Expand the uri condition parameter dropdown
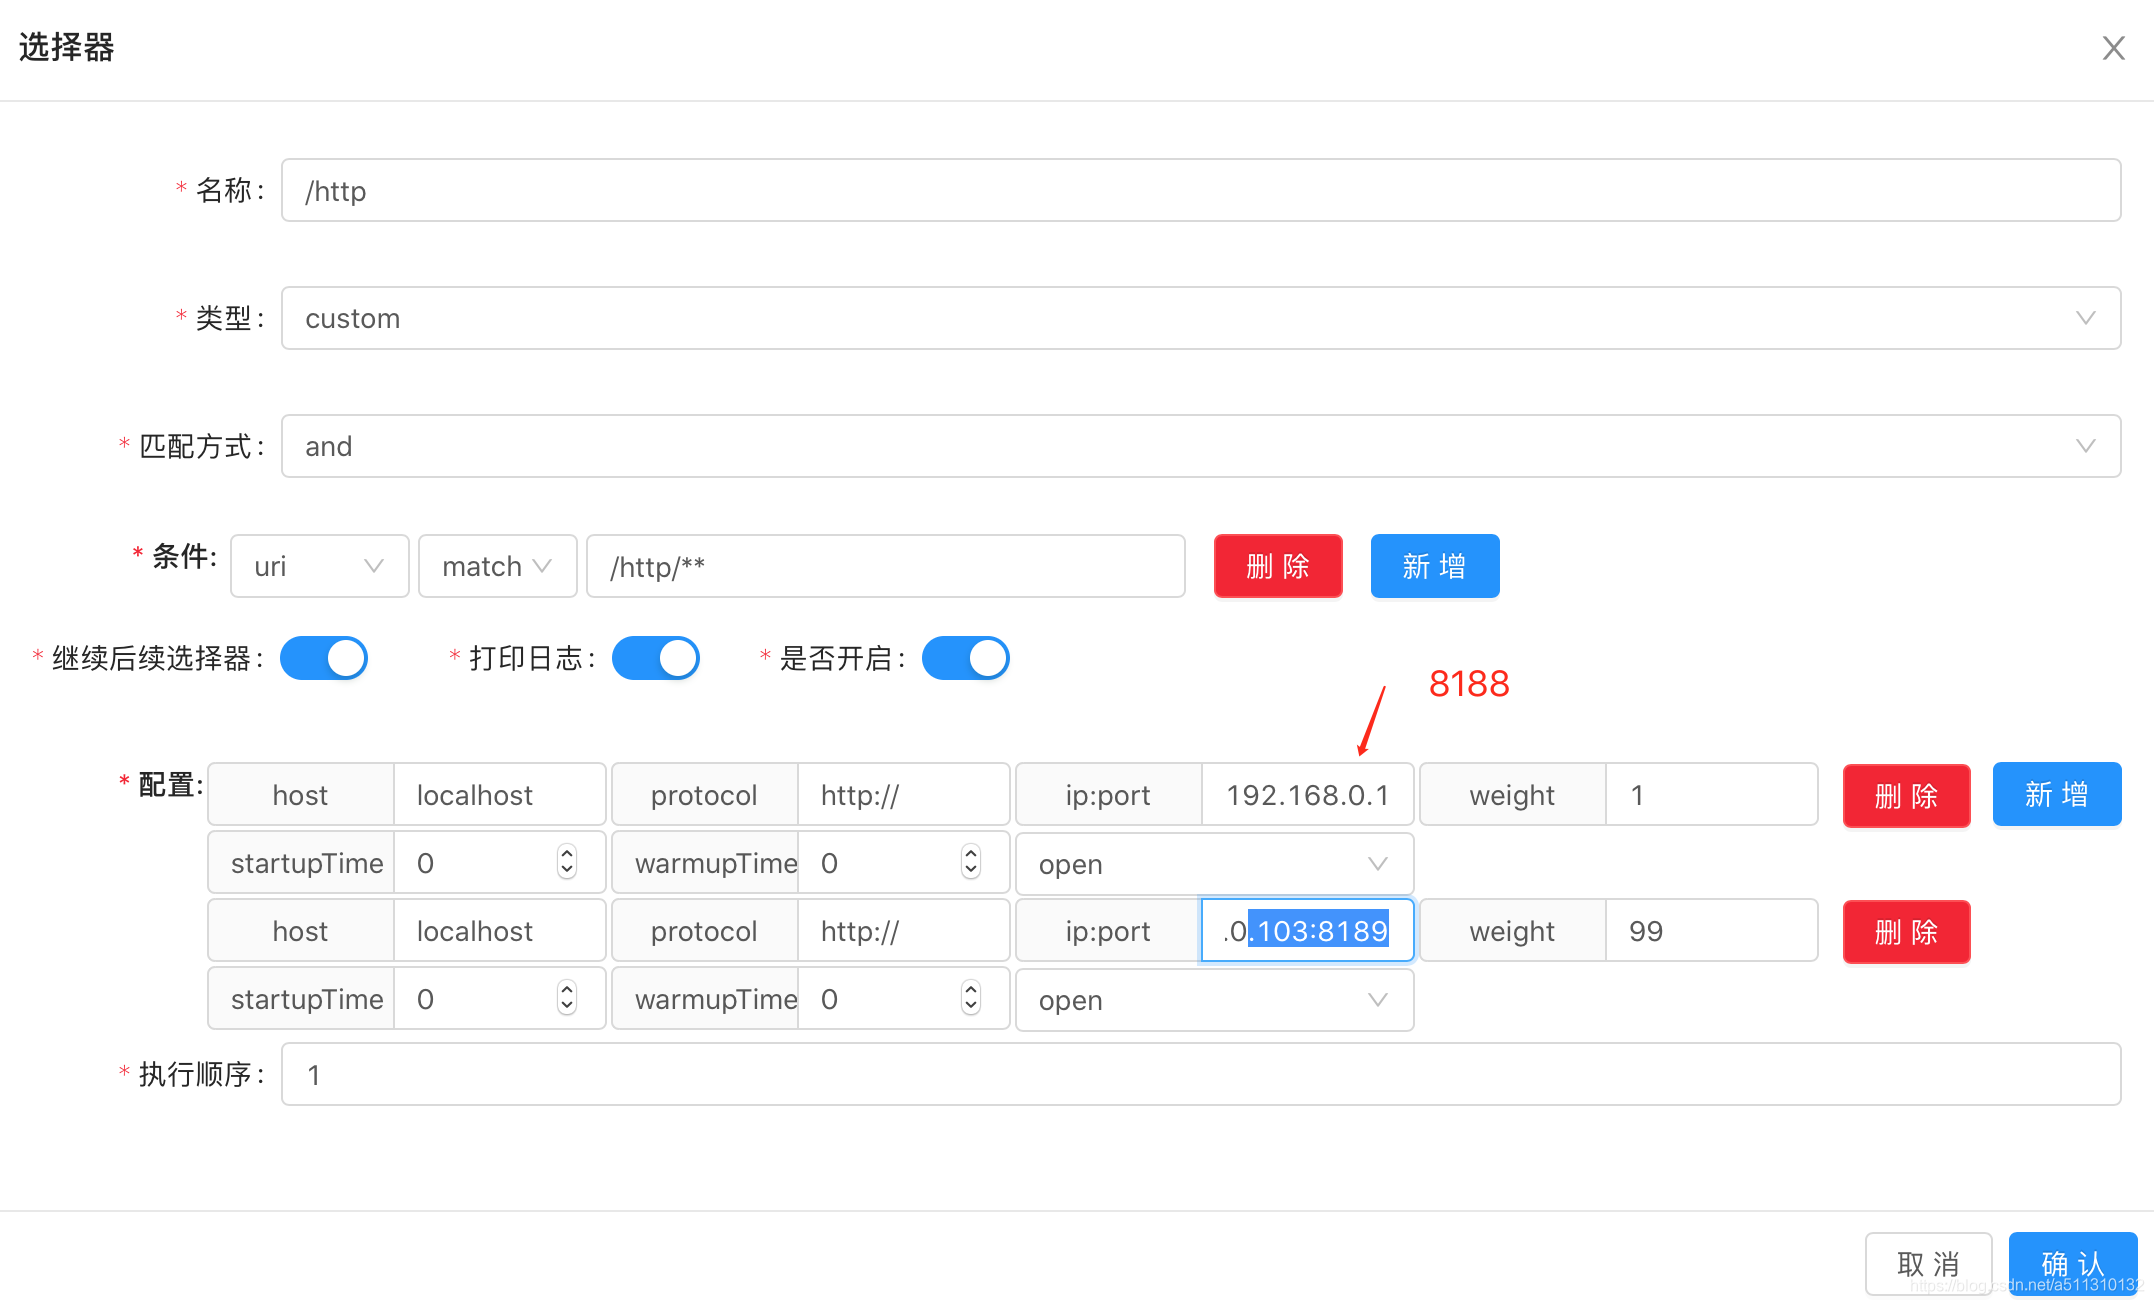Image resolution: width=2154 pixels, height=1304 pixels. pos(319,566)
